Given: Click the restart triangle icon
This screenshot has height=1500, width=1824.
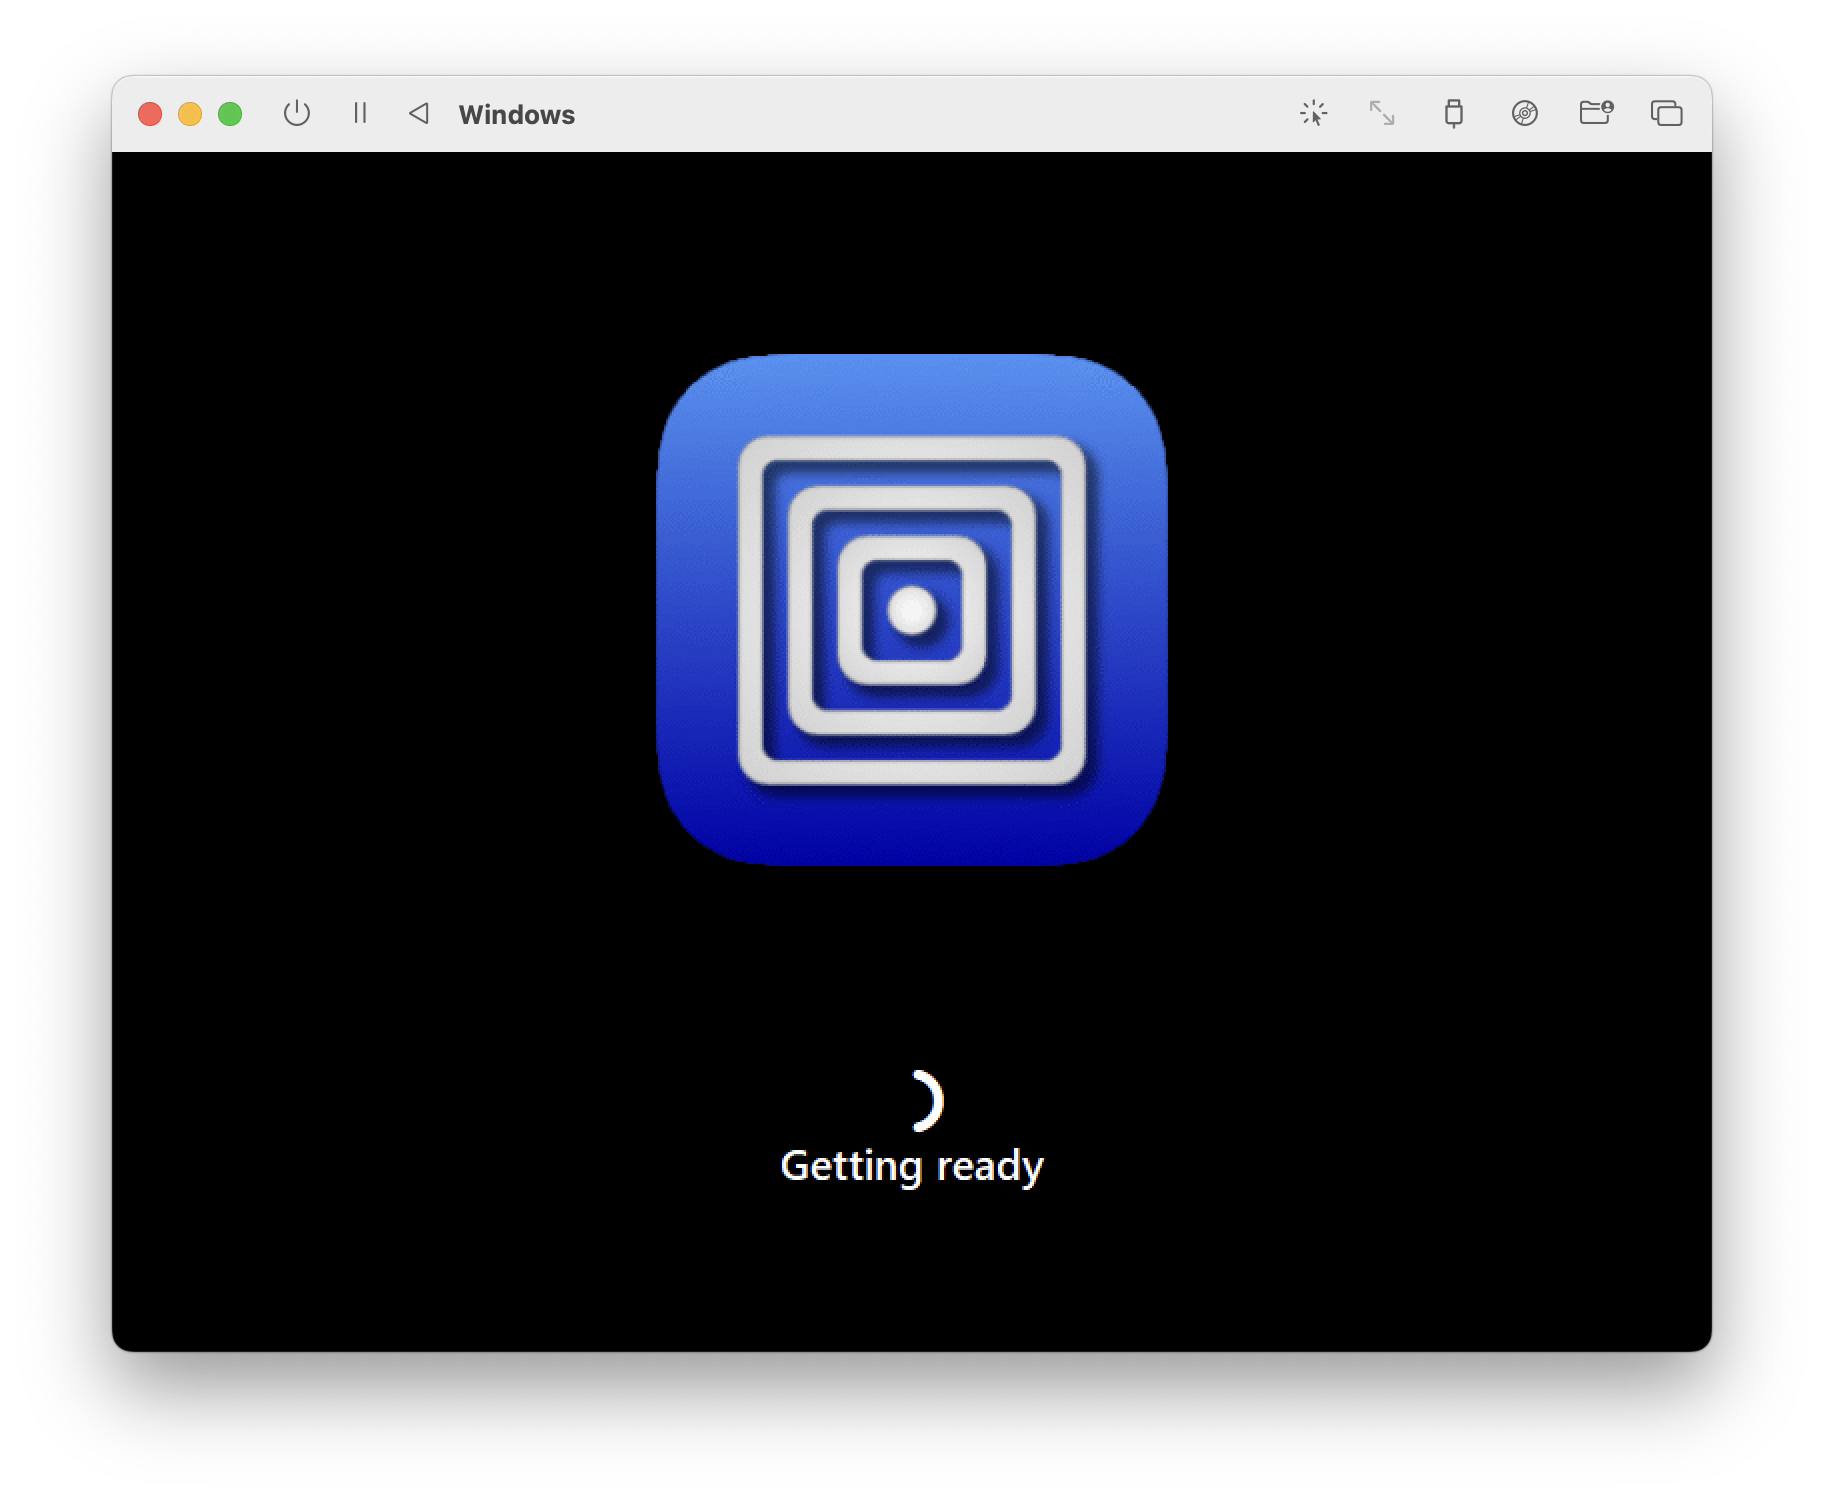Looking at the screenshot, I should click(419, 113).
